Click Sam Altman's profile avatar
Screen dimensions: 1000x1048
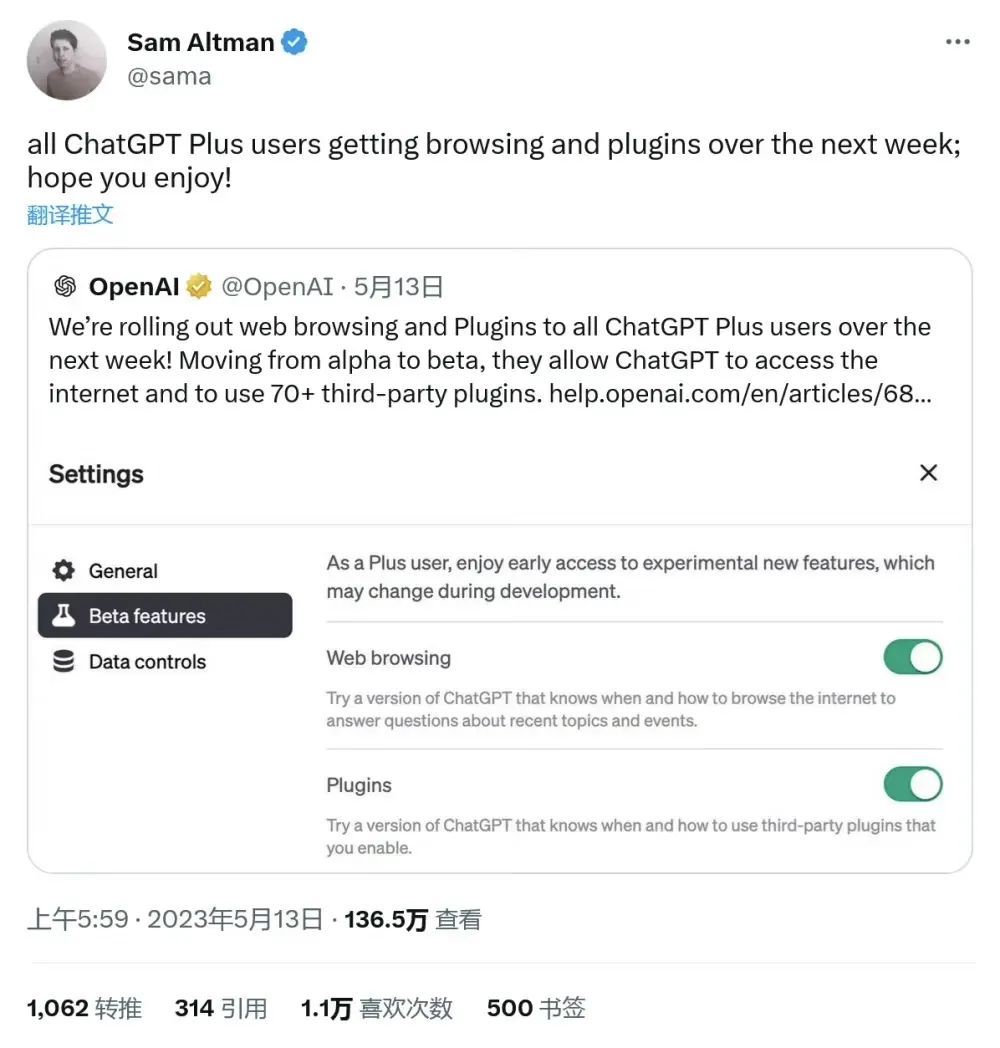(66, 60)
